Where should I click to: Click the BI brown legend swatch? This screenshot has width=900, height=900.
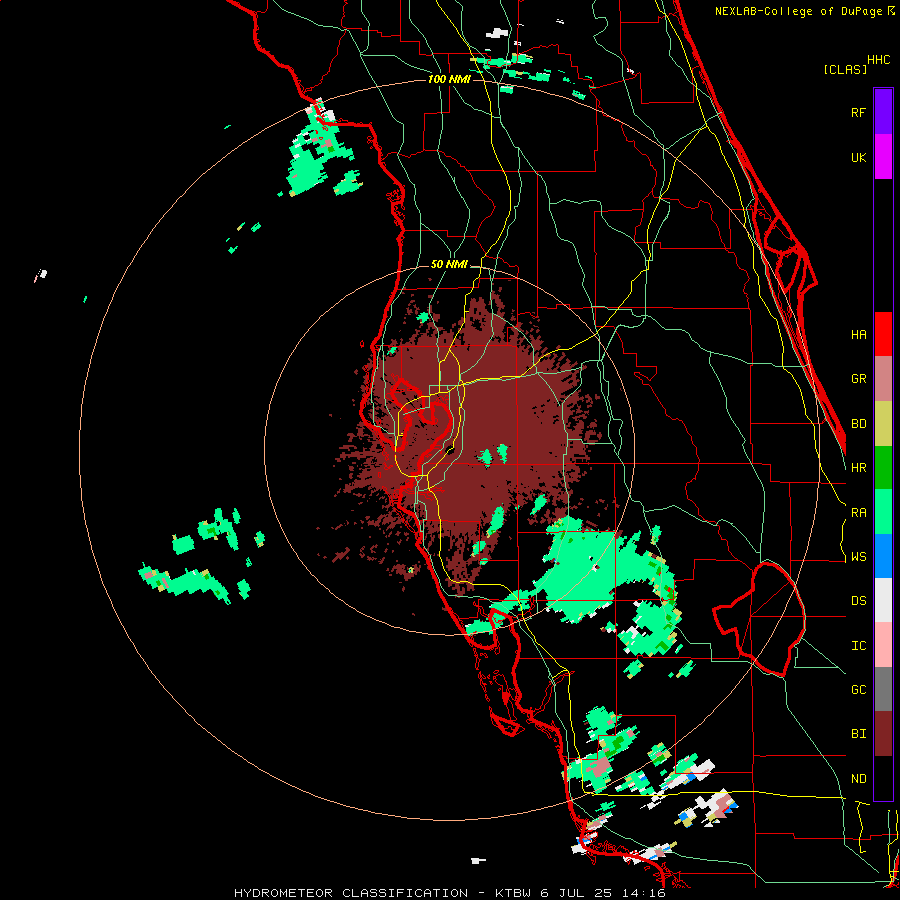[883, 734]
